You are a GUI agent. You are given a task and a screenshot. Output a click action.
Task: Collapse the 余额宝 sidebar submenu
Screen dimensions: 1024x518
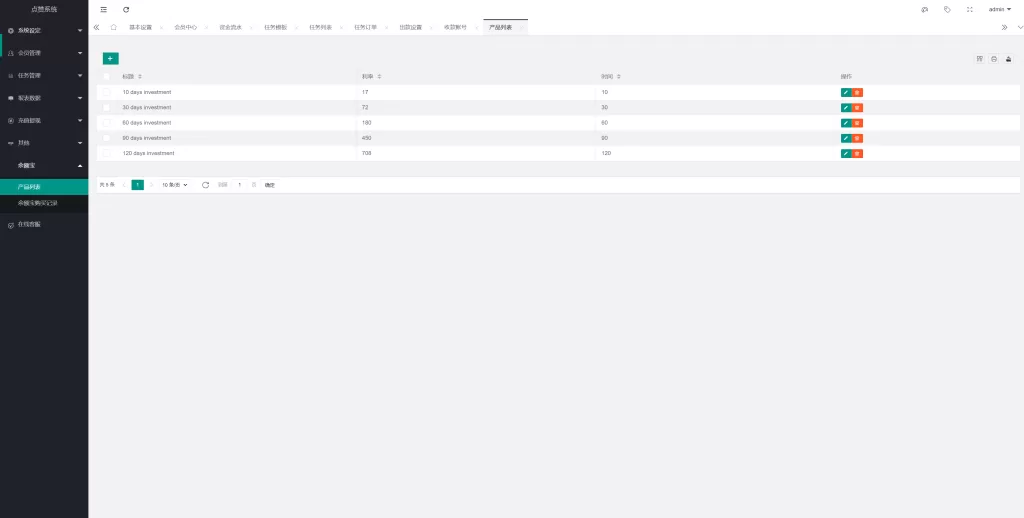click(80, 164)
